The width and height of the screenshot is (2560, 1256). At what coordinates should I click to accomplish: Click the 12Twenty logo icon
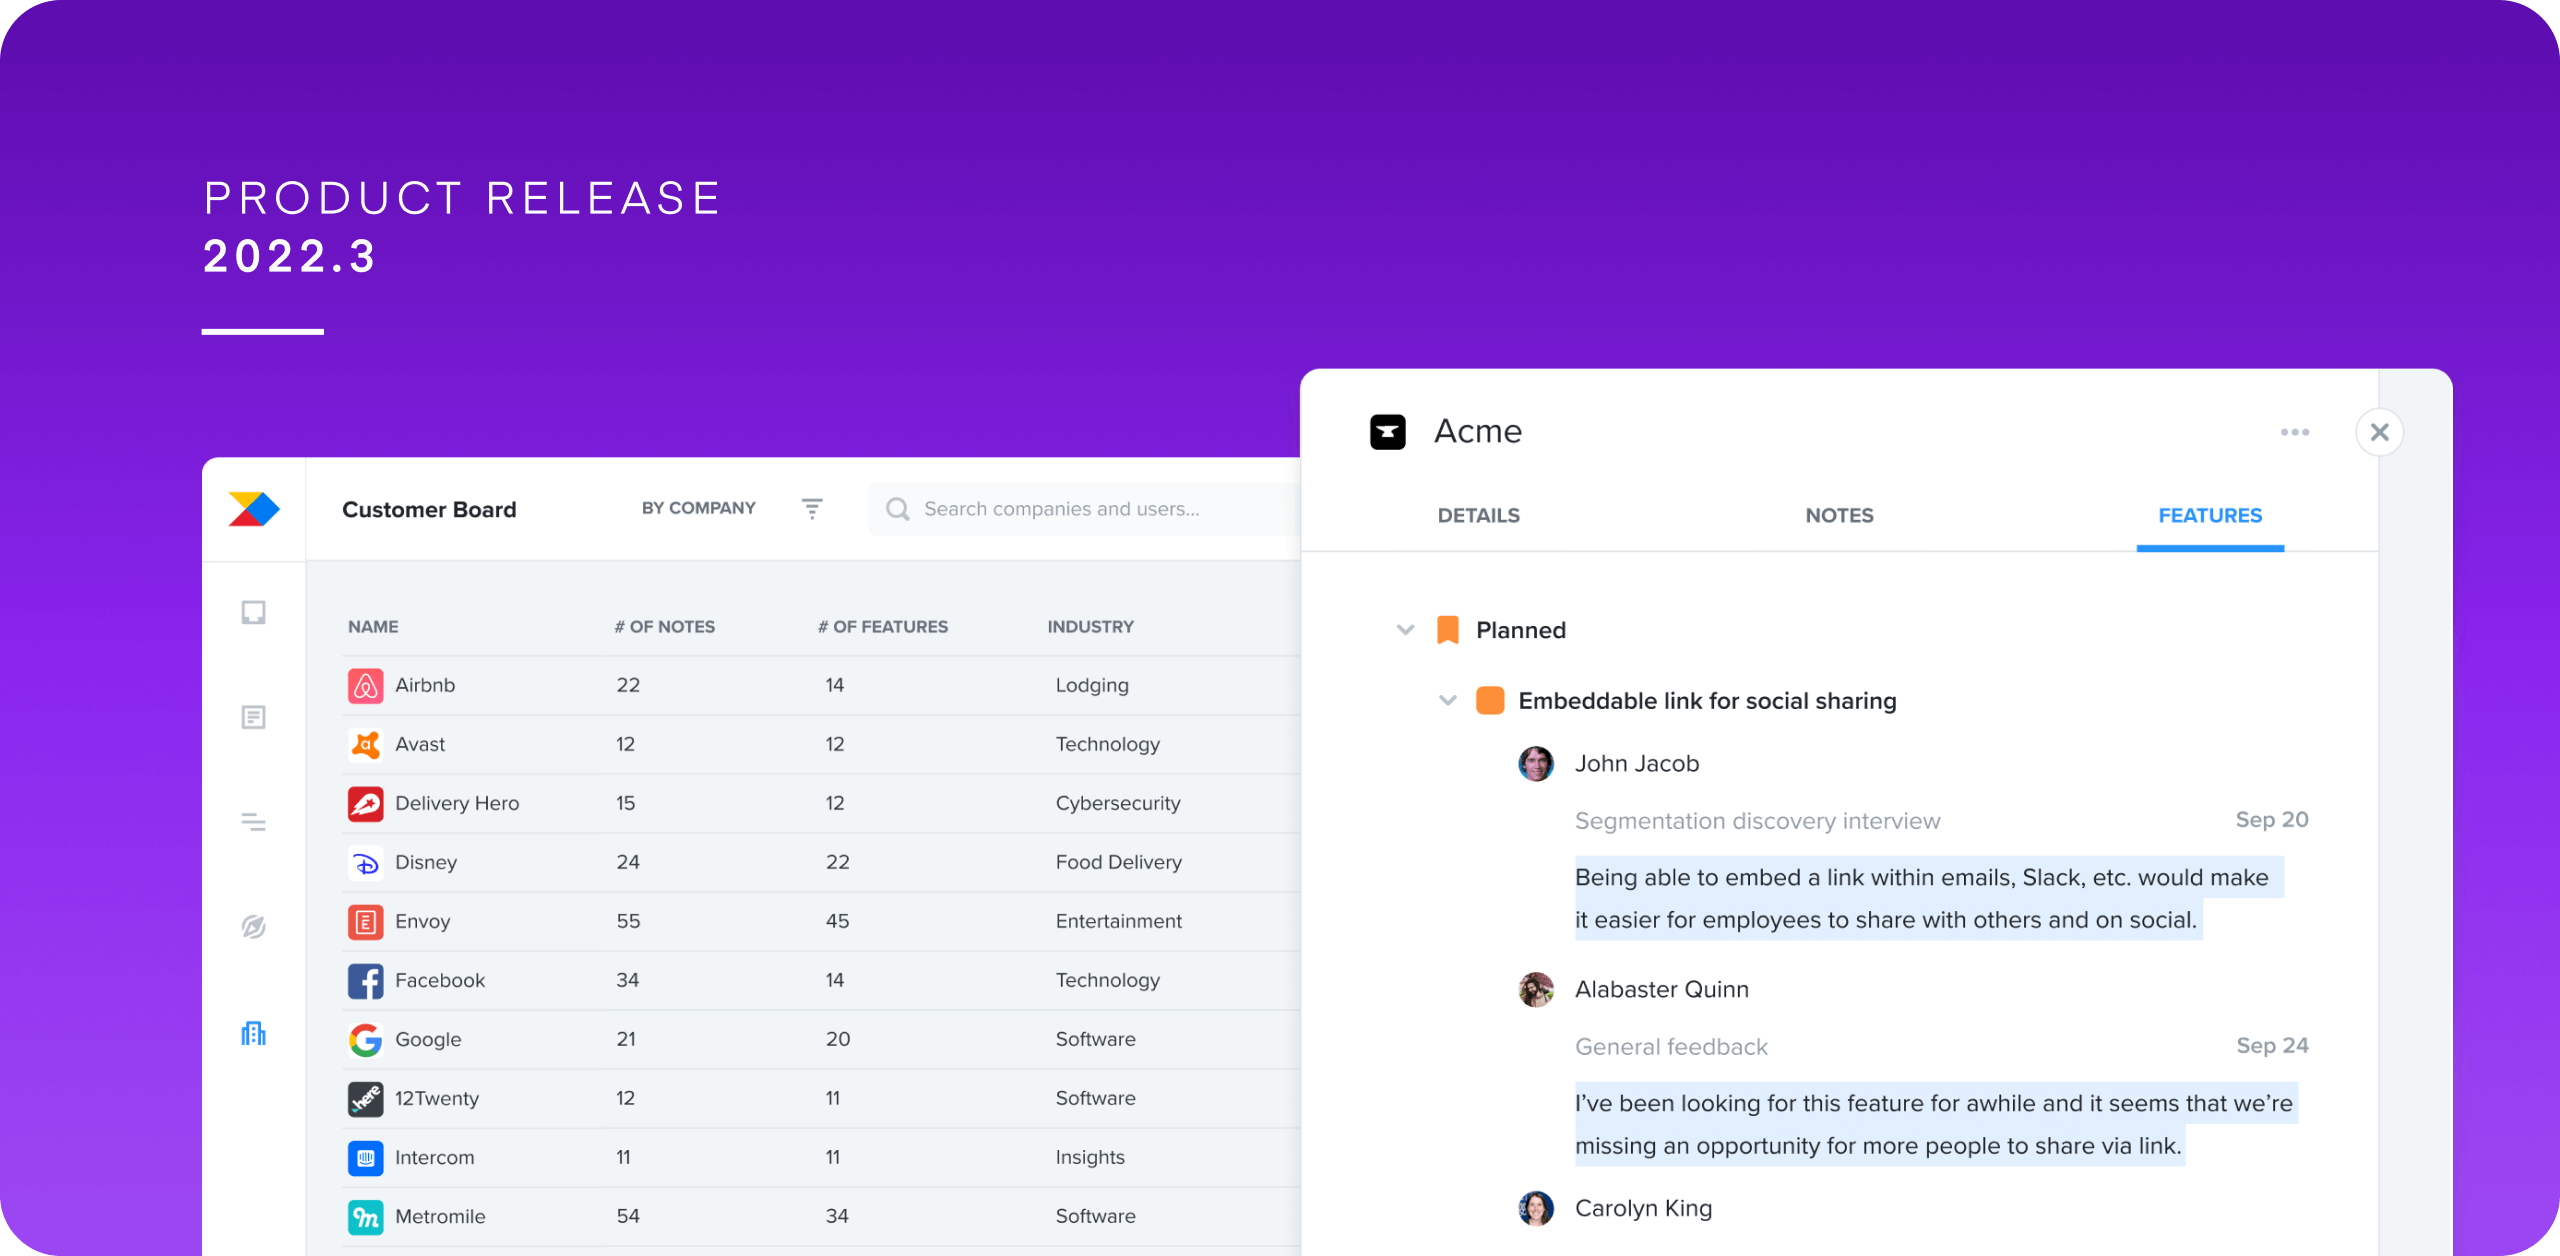click(x=366, y=1099)
